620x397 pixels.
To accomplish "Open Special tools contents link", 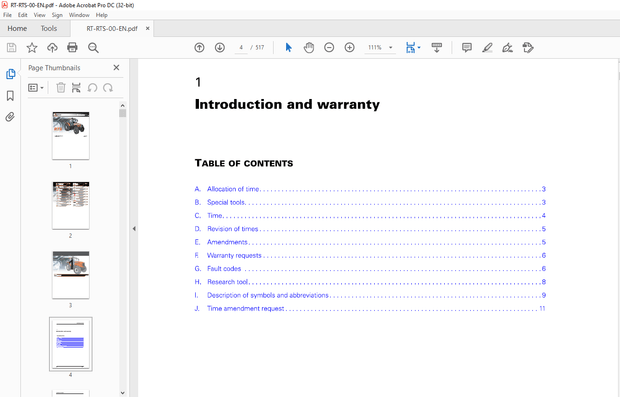I will pos(370,202).
